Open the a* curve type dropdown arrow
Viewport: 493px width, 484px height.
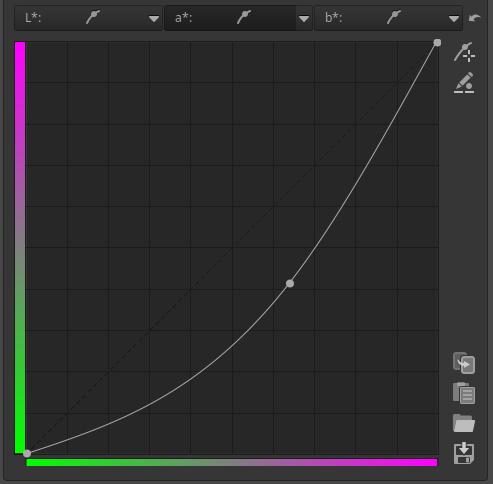304,19
